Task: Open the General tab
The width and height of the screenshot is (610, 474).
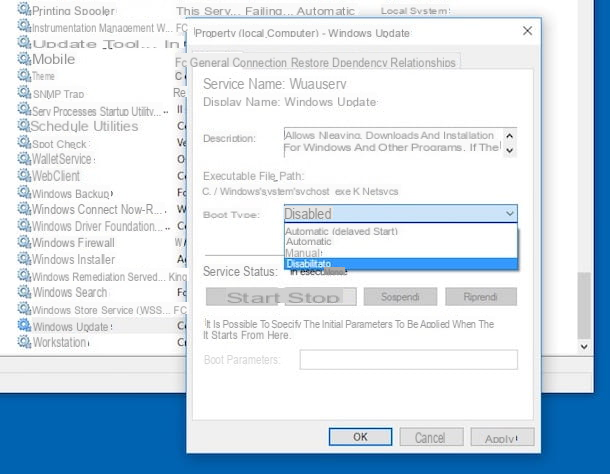Action: point(210,62)
